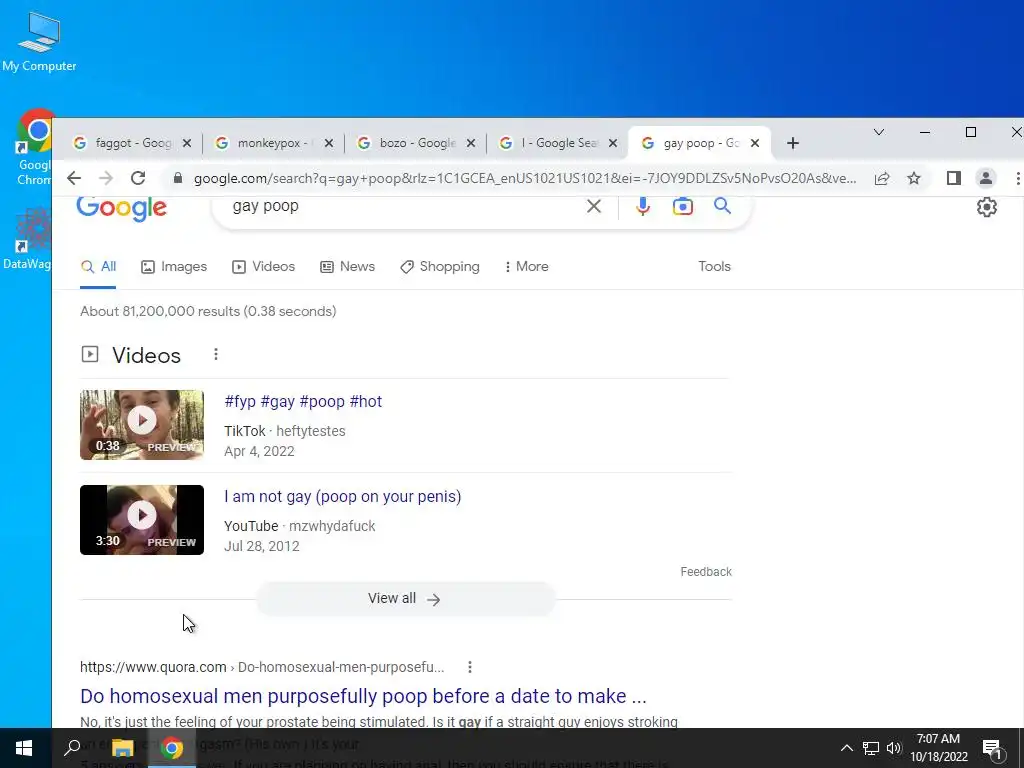
Task: Close the monkeypox tab
Action: (328, 143)
